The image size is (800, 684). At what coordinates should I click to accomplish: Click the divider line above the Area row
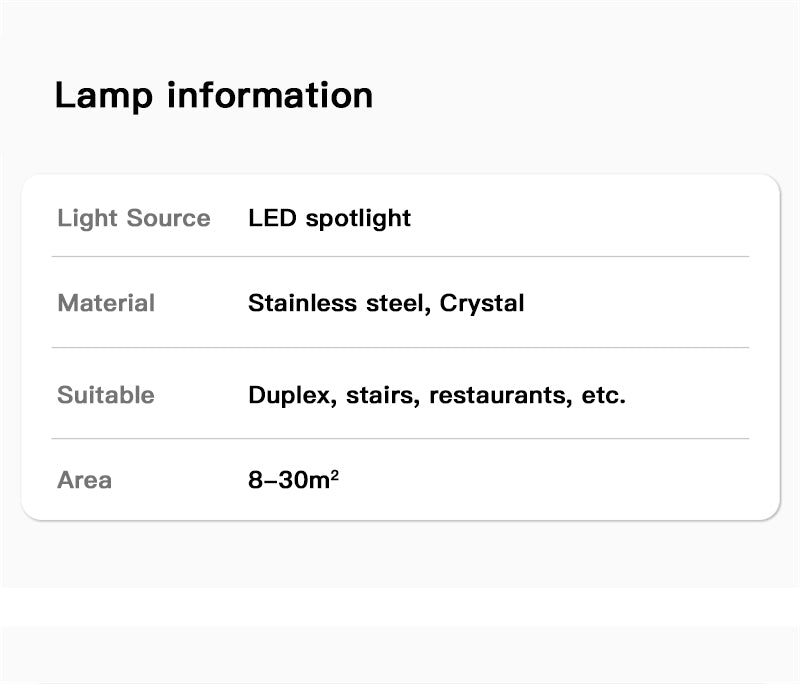coord(400,439)
